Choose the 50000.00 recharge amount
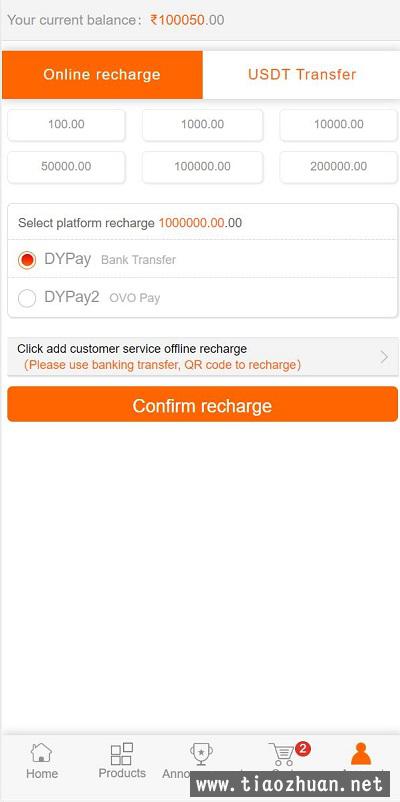This screenshot has width=400, height=802. coord(66,166)
